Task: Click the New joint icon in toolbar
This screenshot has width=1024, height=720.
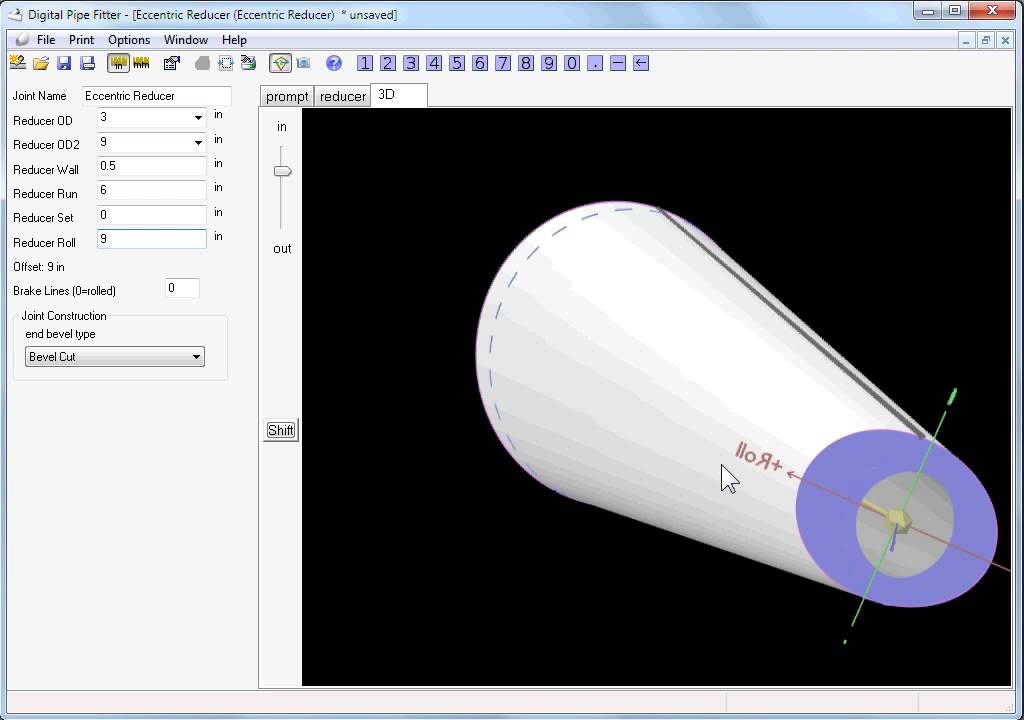Action: [x=18, y=63]
